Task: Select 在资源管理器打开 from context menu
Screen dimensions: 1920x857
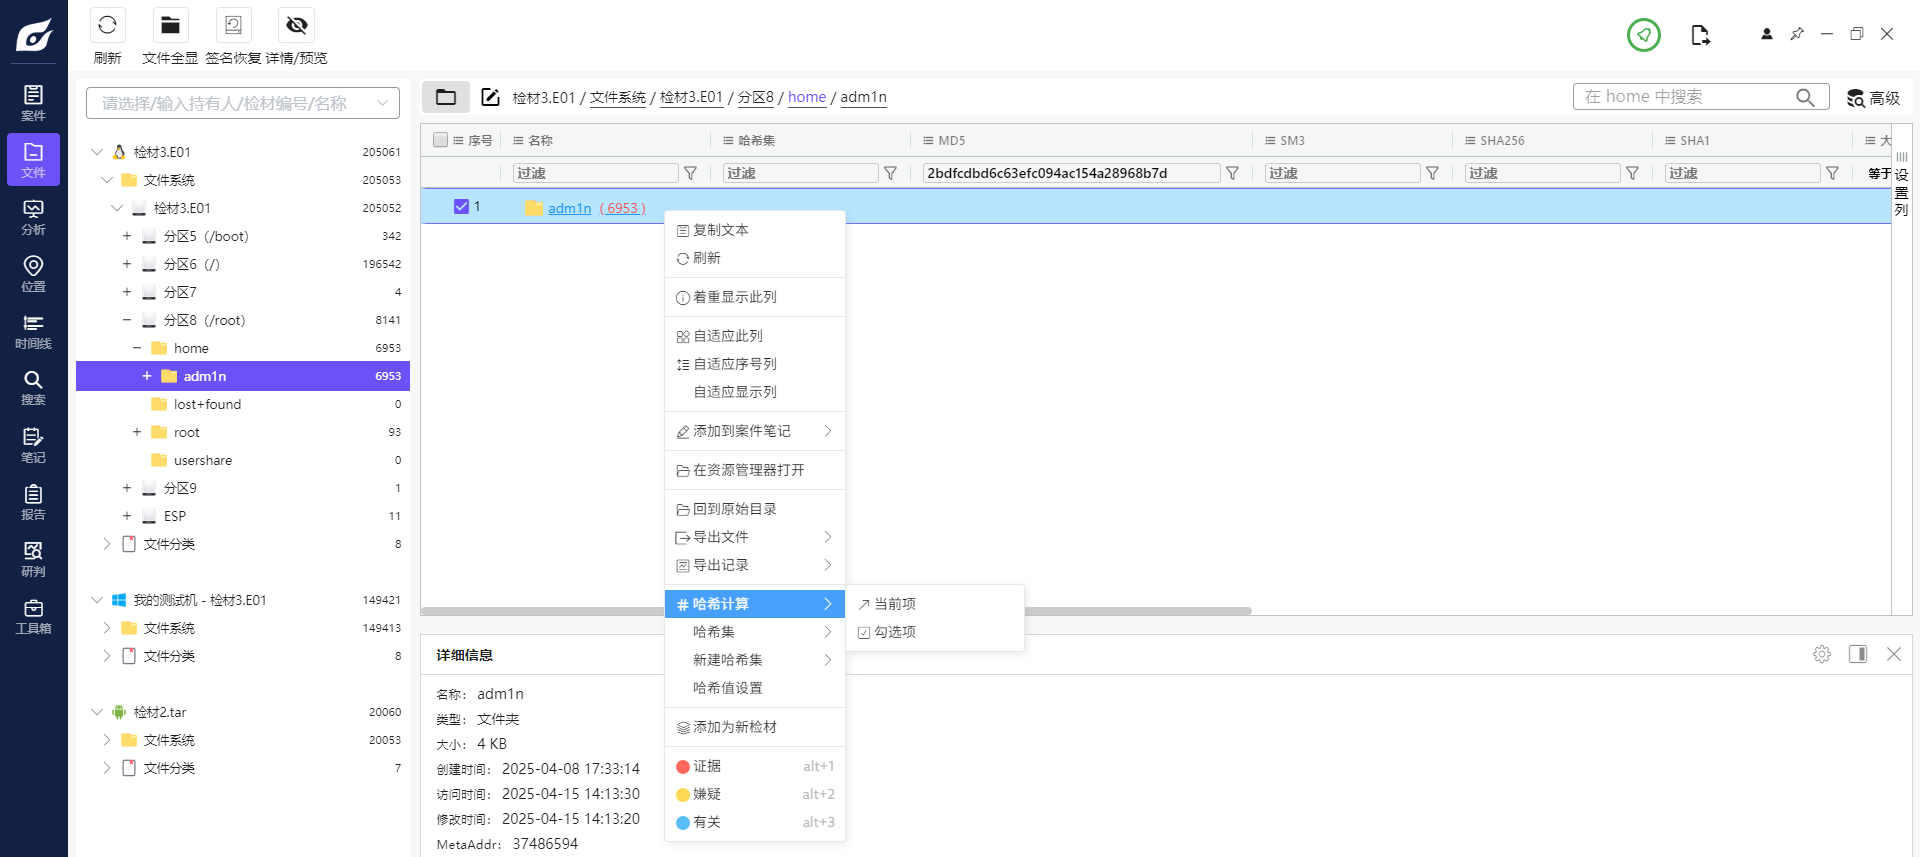Action: tap(748, 470)
